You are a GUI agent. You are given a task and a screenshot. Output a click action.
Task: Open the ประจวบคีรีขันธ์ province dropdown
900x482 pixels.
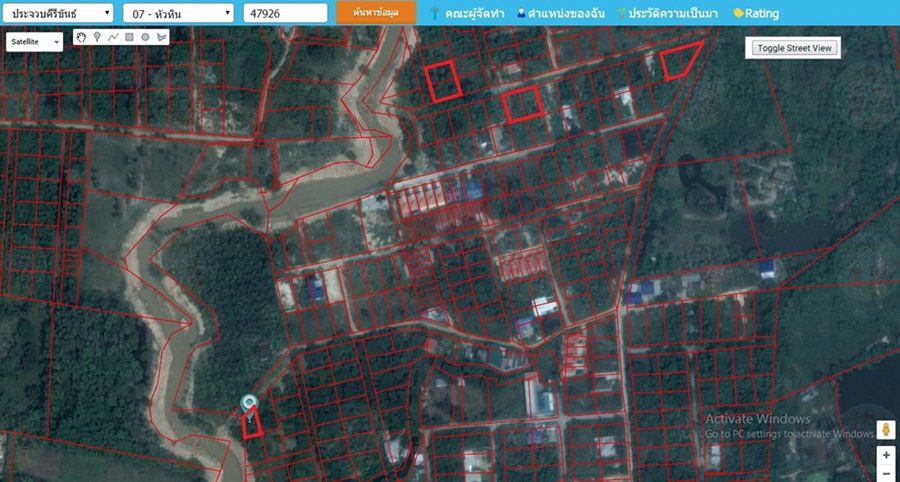(x=60, y=13)
